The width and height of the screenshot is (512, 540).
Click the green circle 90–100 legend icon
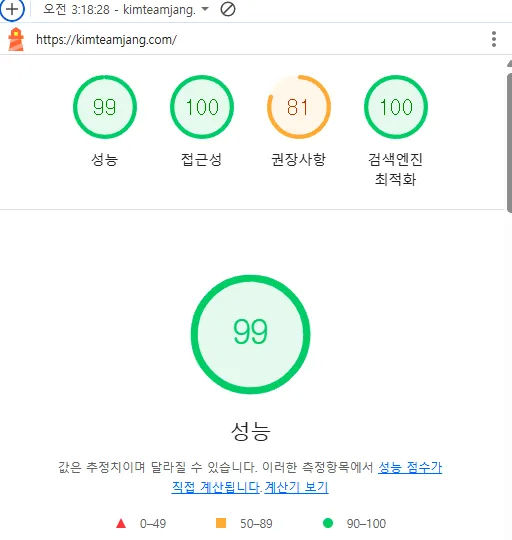click(x=328, y=523)
